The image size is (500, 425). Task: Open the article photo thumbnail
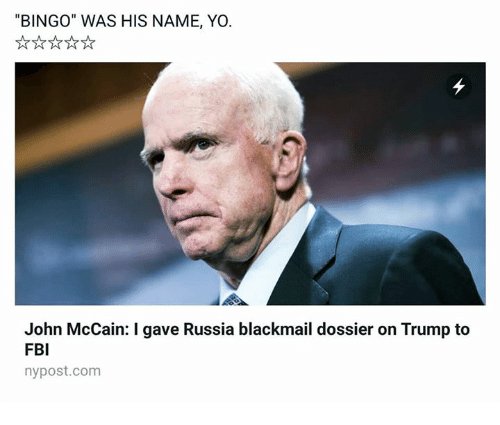250,183
